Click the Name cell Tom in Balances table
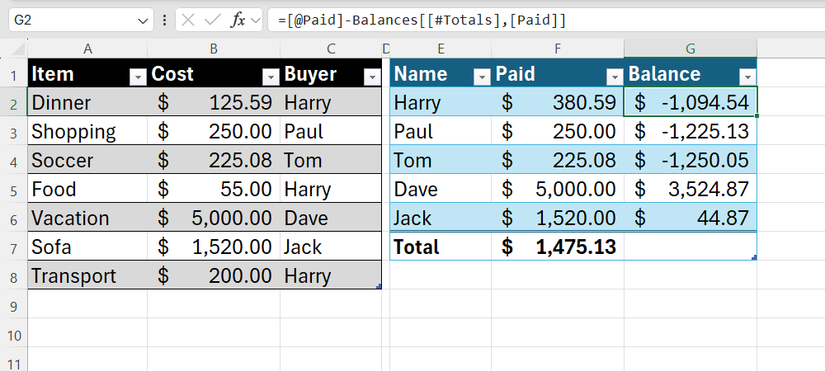825x371 pixels. [x=441, y=160]
